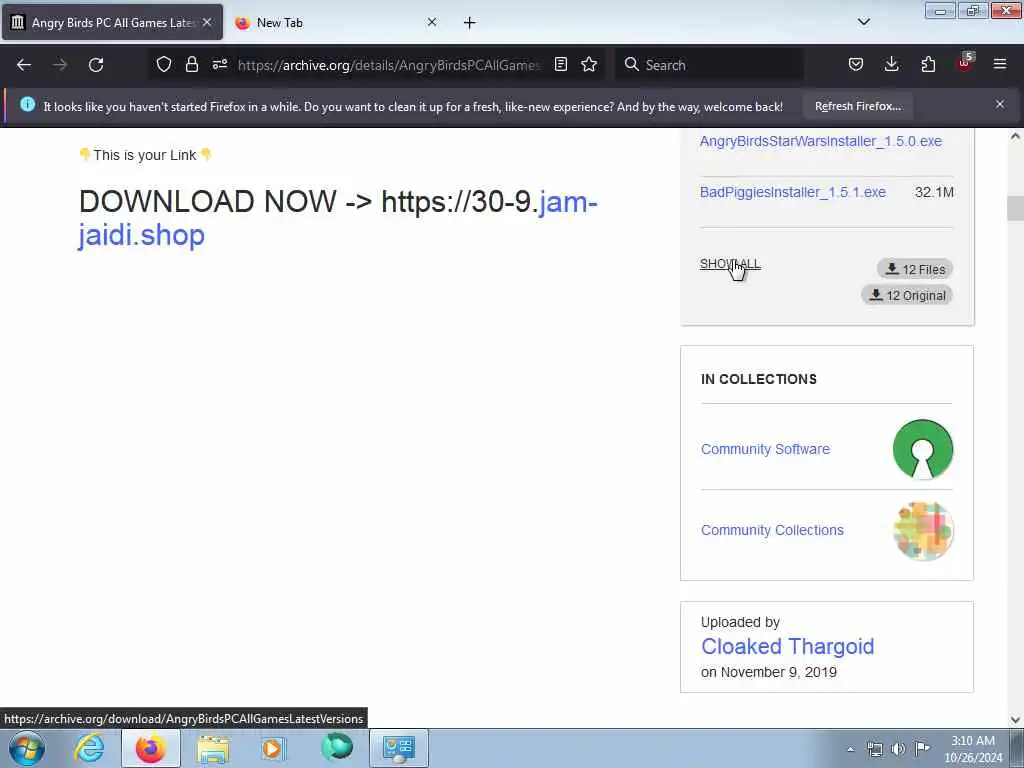This screenshot has width=1024, height=768.
Task: Open the Action Center flag icon
Action: pos(922,748)
